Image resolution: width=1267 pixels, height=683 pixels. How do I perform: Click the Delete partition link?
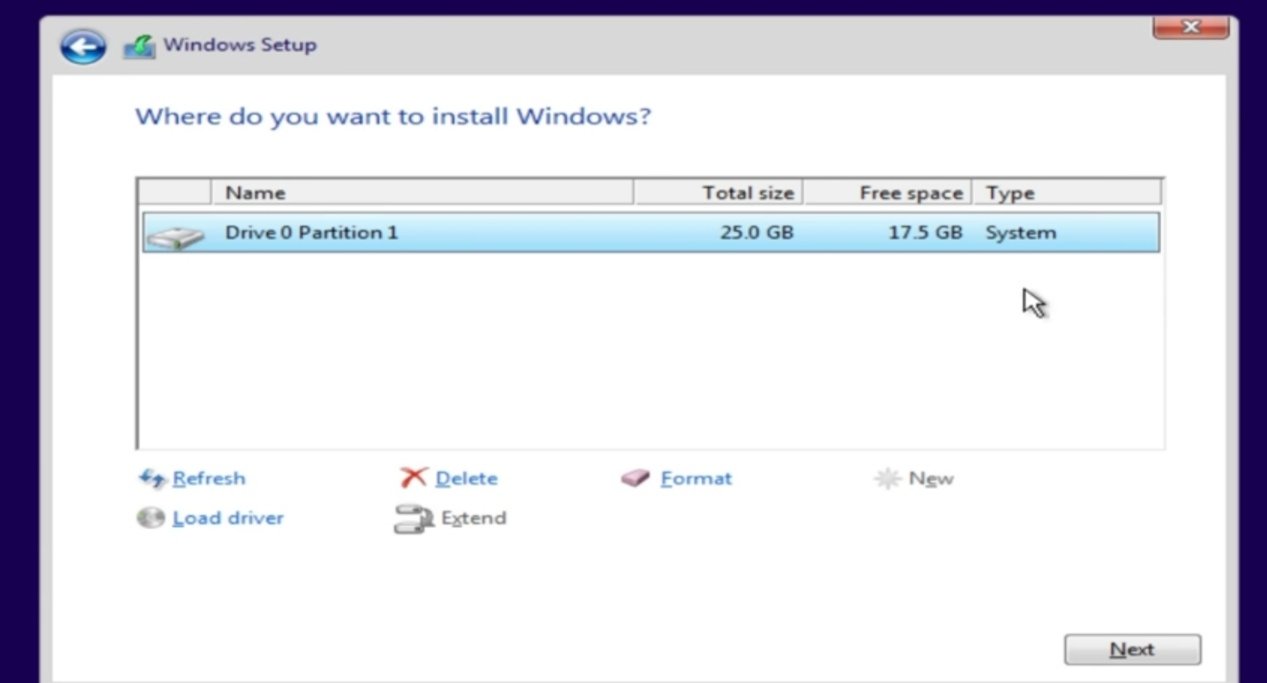pyautogui.click(x=466, y=479)
